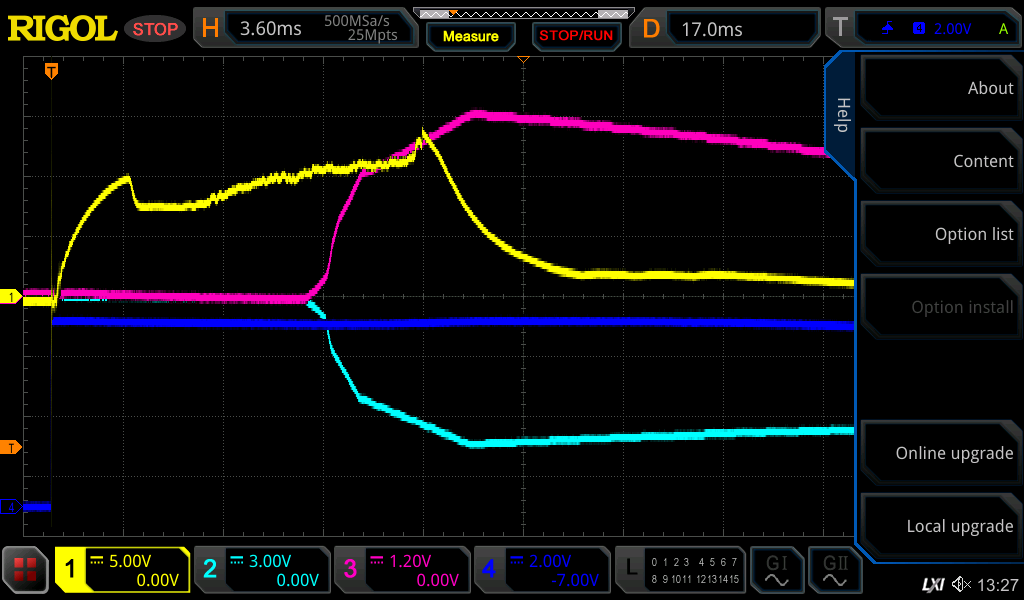Collapse the Help side panel tab
Viewport: 1024px width, 600px height.
pyautogui.click(x=842, y=115)
